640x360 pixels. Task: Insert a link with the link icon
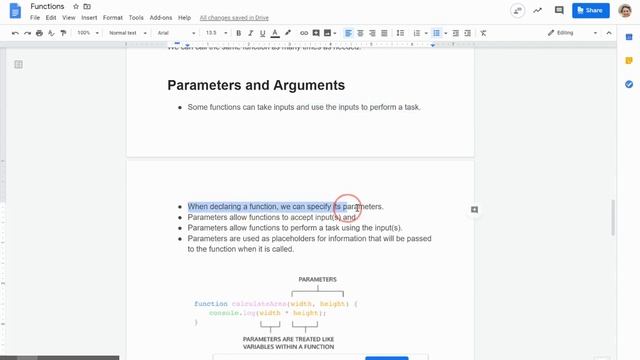coord(304,33)
